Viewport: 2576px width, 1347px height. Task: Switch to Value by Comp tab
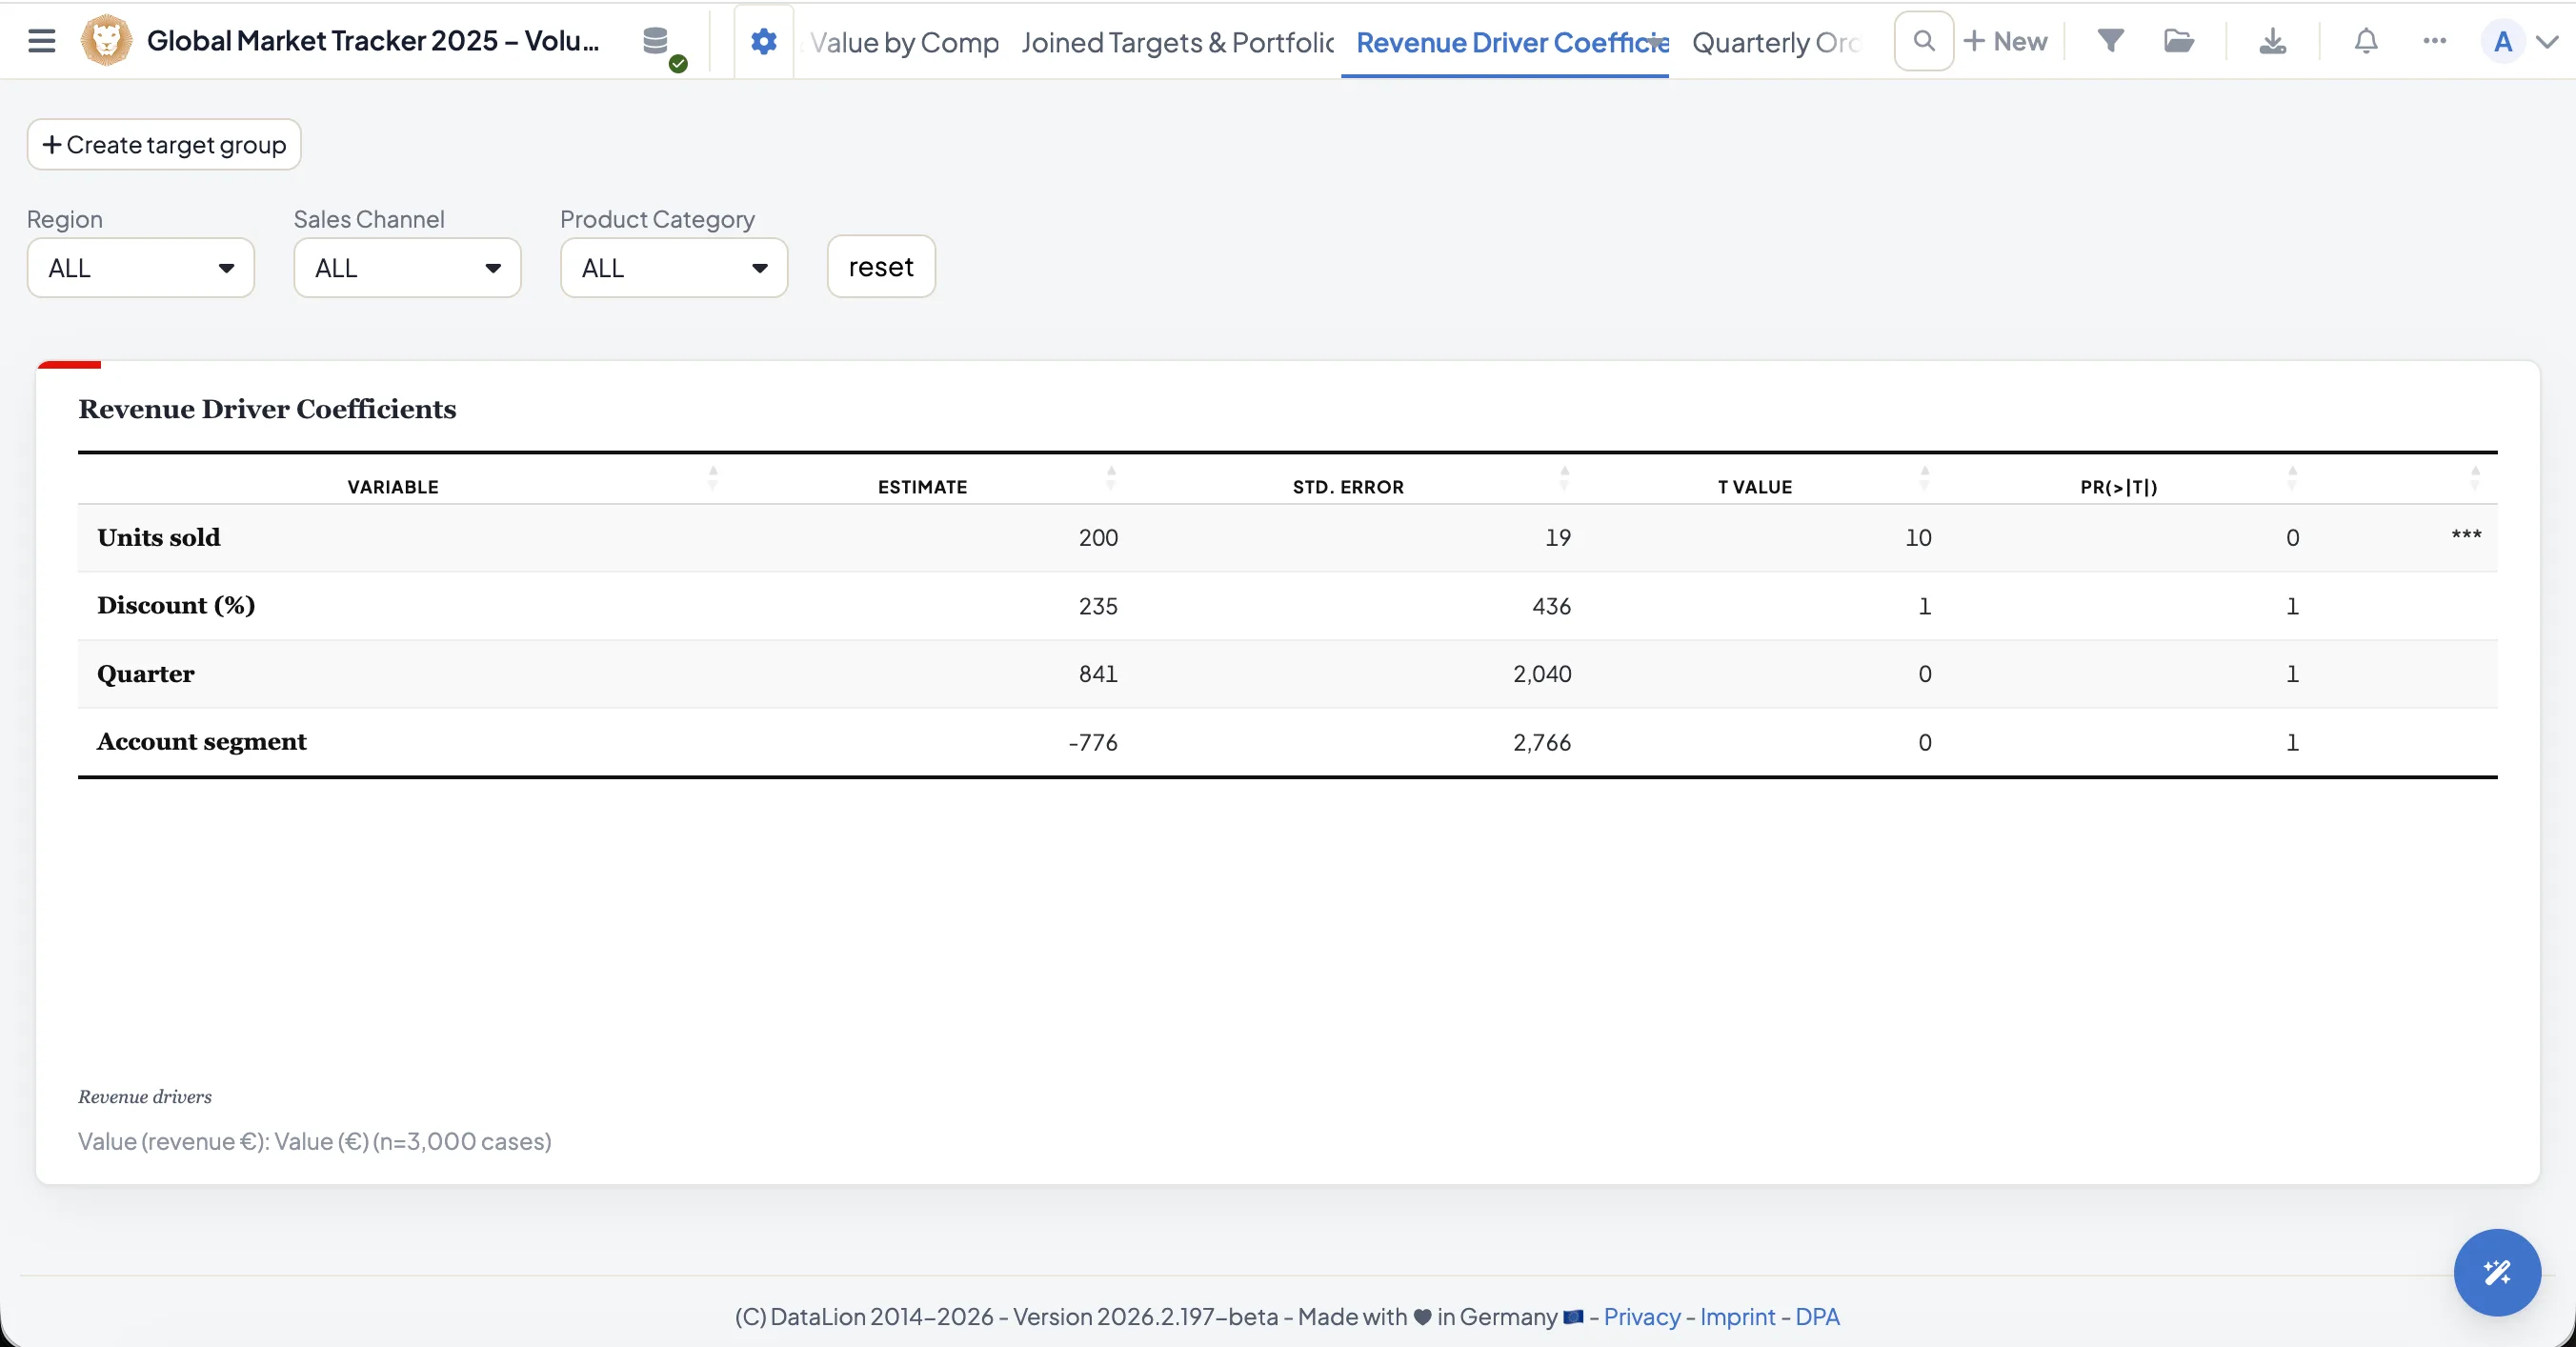[903, 42]
